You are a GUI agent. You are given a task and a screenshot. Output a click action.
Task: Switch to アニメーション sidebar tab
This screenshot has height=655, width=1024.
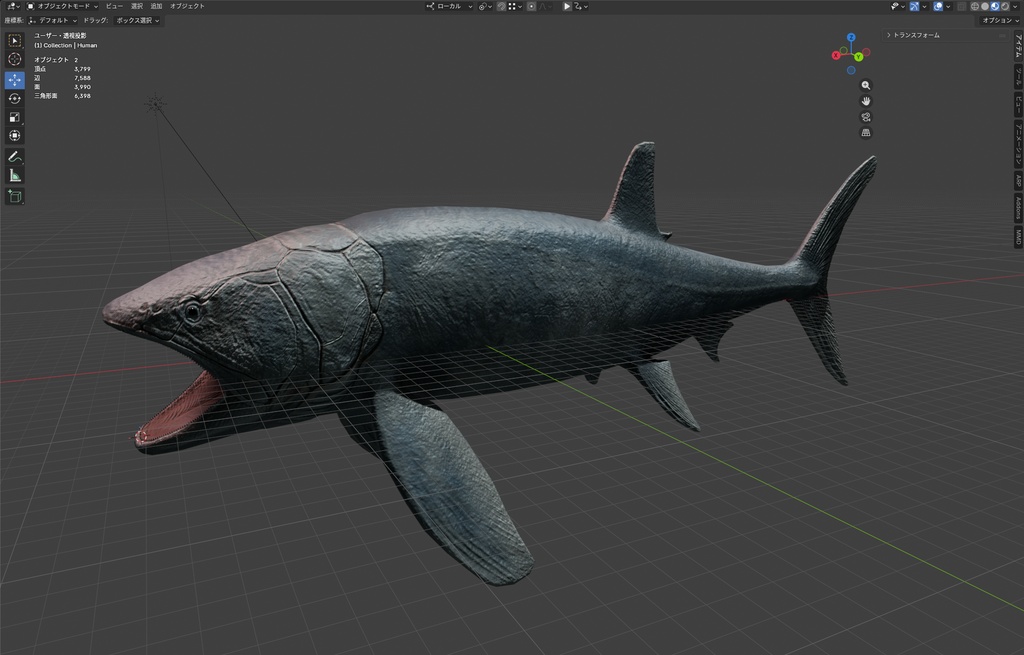click(1018, 144)
